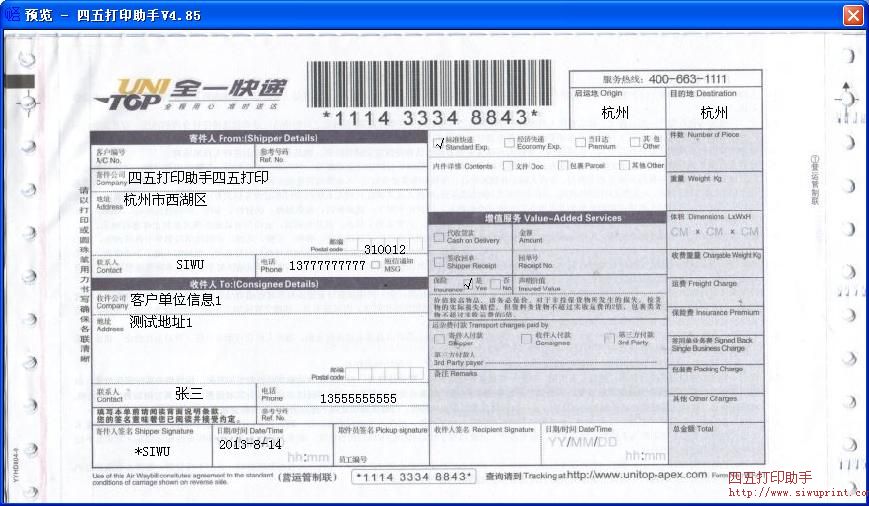Select the sender postal code 310012
The width and height of the screenshot is (869, 506).
click(x=385, y=249)
